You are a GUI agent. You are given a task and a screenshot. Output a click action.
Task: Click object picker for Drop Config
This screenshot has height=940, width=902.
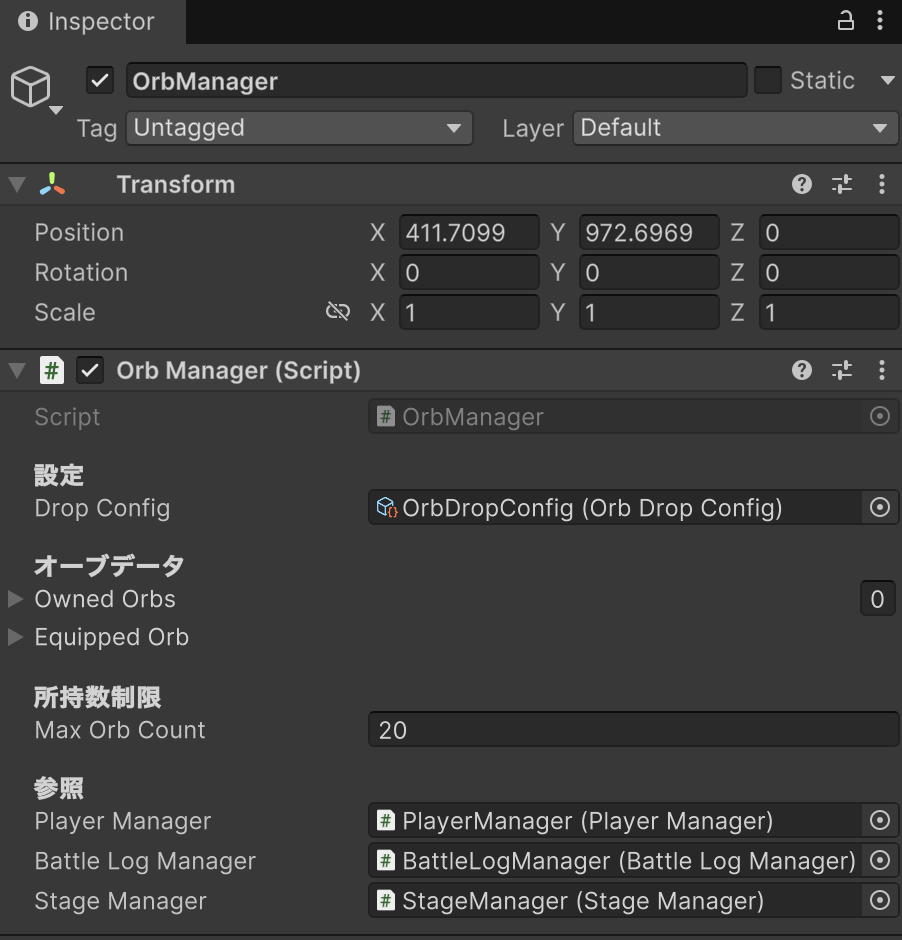879,508
